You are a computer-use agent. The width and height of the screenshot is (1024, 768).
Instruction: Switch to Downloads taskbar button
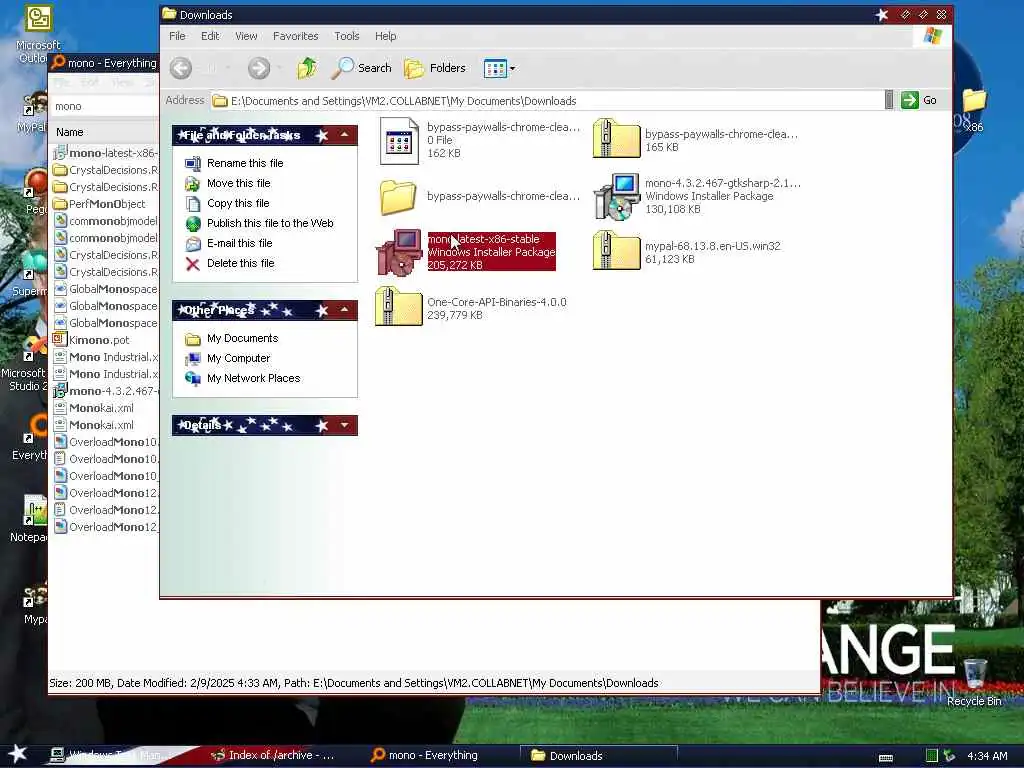pos(598,756)
